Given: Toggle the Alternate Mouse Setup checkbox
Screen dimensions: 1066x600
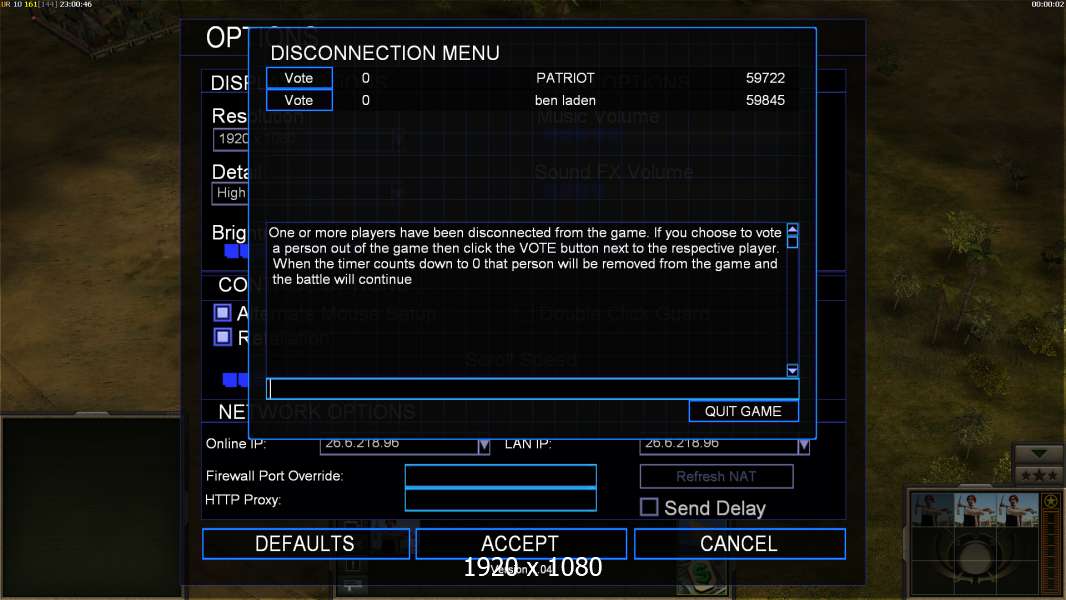Looking at the screenshot, I should pyautogui.click(x=222, y=313).
